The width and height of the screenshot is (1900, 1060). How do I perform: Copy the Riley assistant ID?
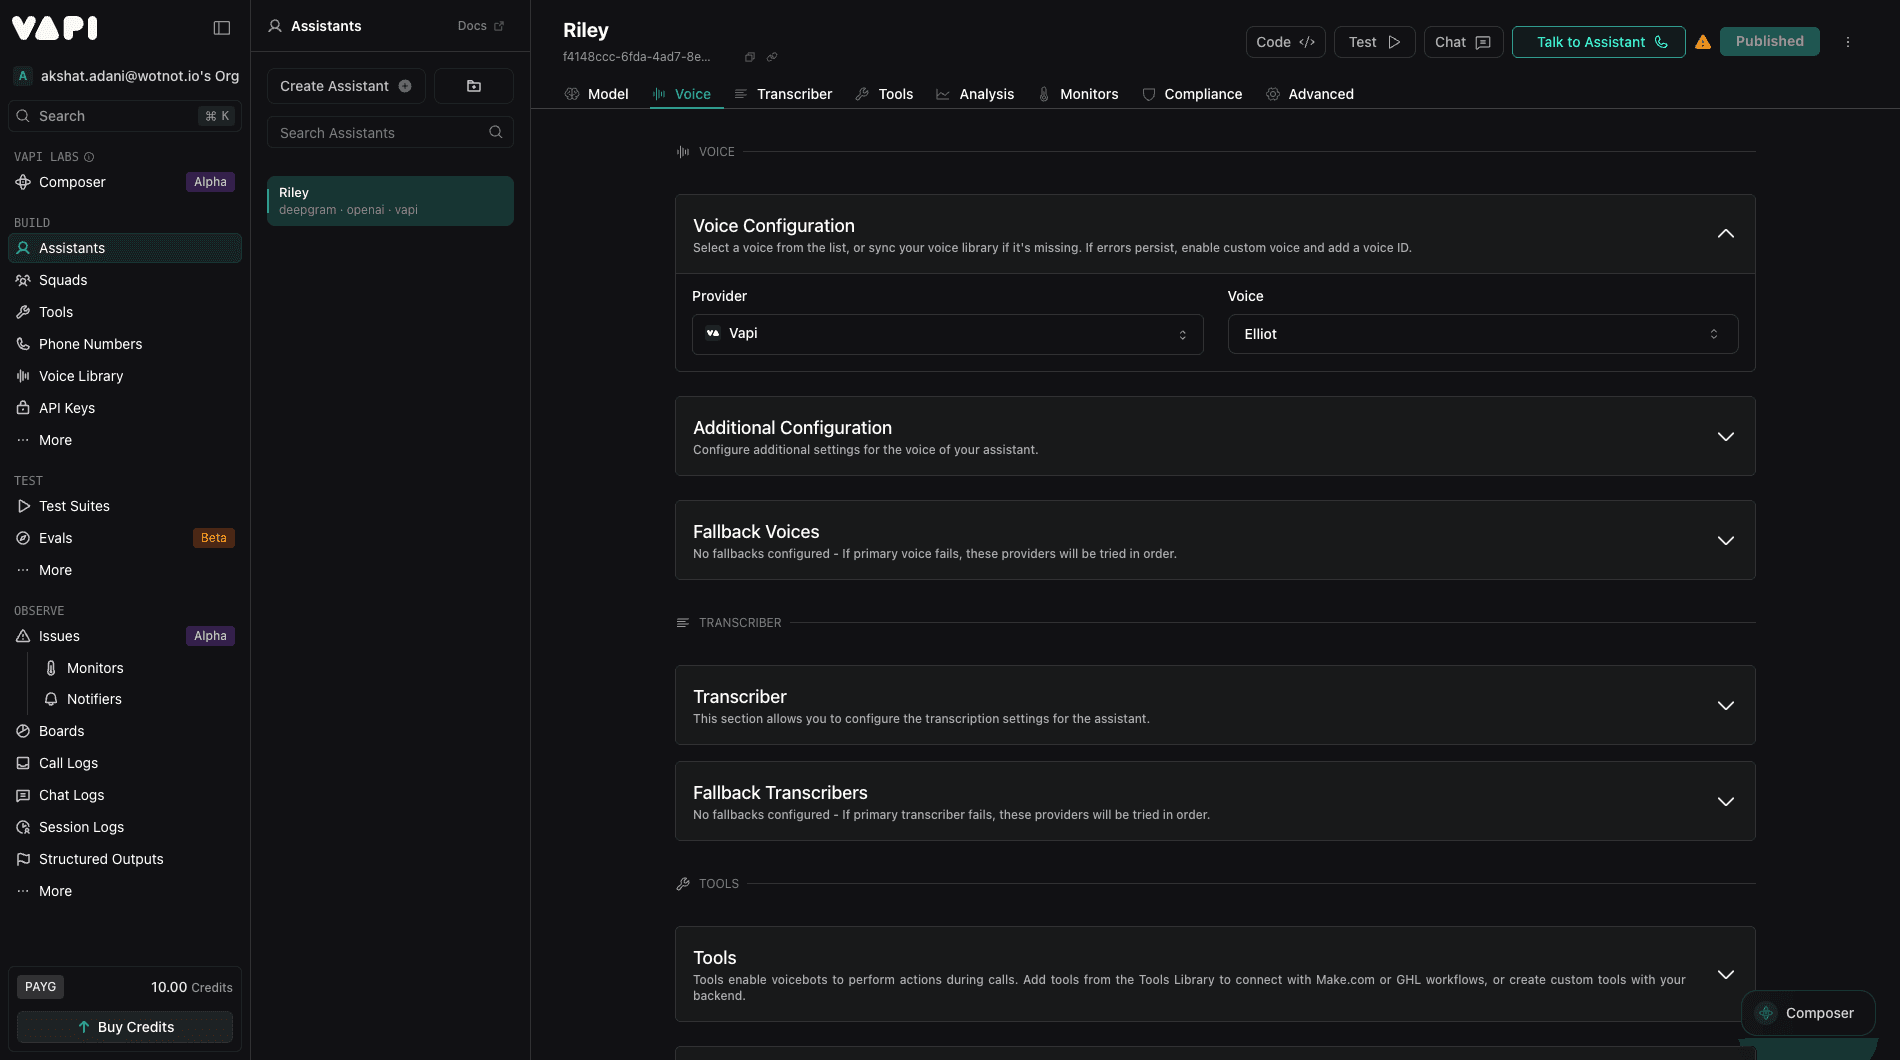pos(749,57)
